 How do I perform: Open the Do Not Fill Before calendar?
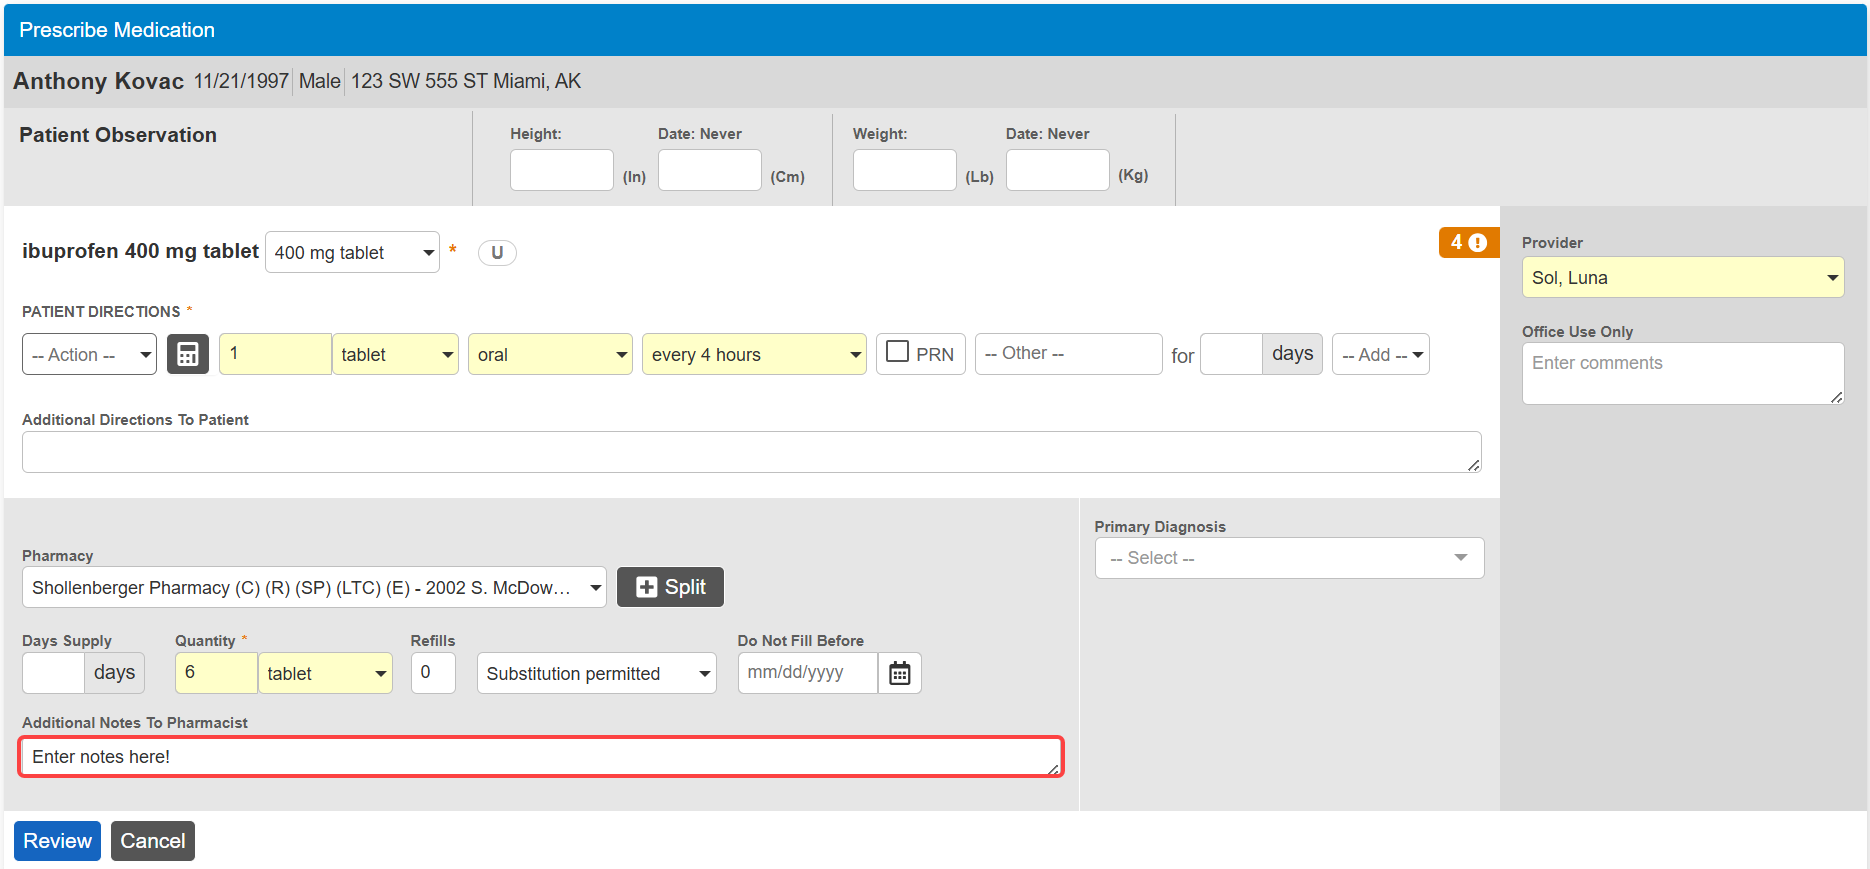tap(899, 673)
